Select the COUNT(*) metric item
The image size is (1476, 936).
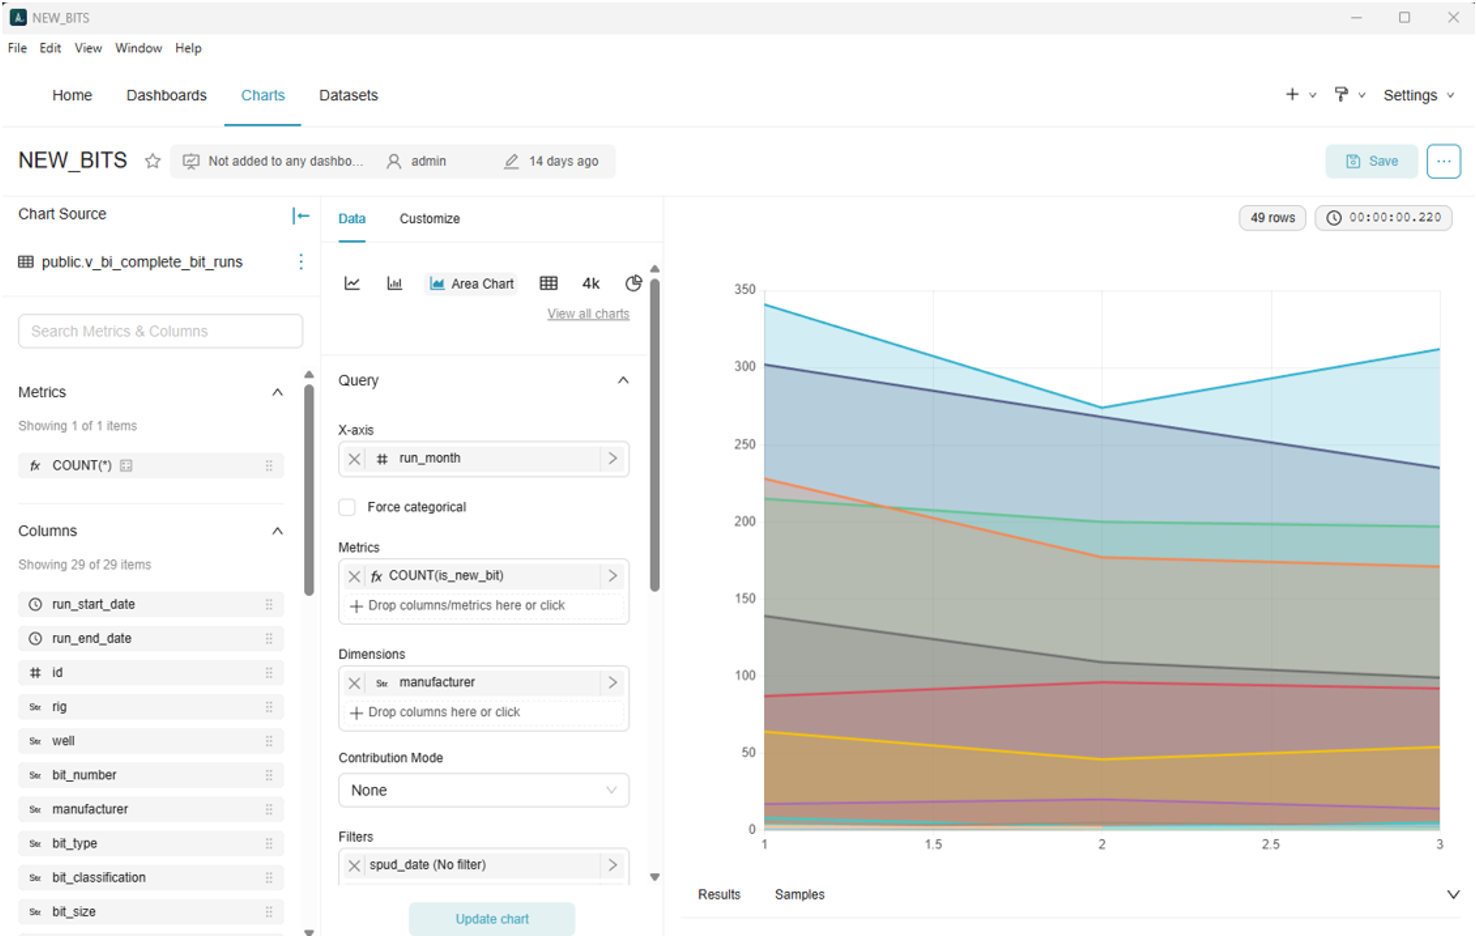(151, 466)
